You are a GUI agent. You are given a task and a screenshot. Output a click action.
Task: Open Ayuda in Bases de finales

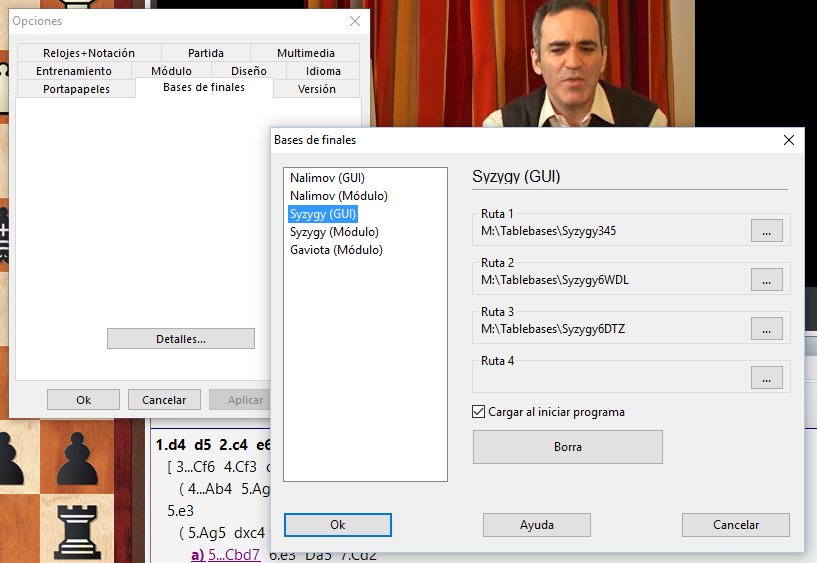(537, 525)
